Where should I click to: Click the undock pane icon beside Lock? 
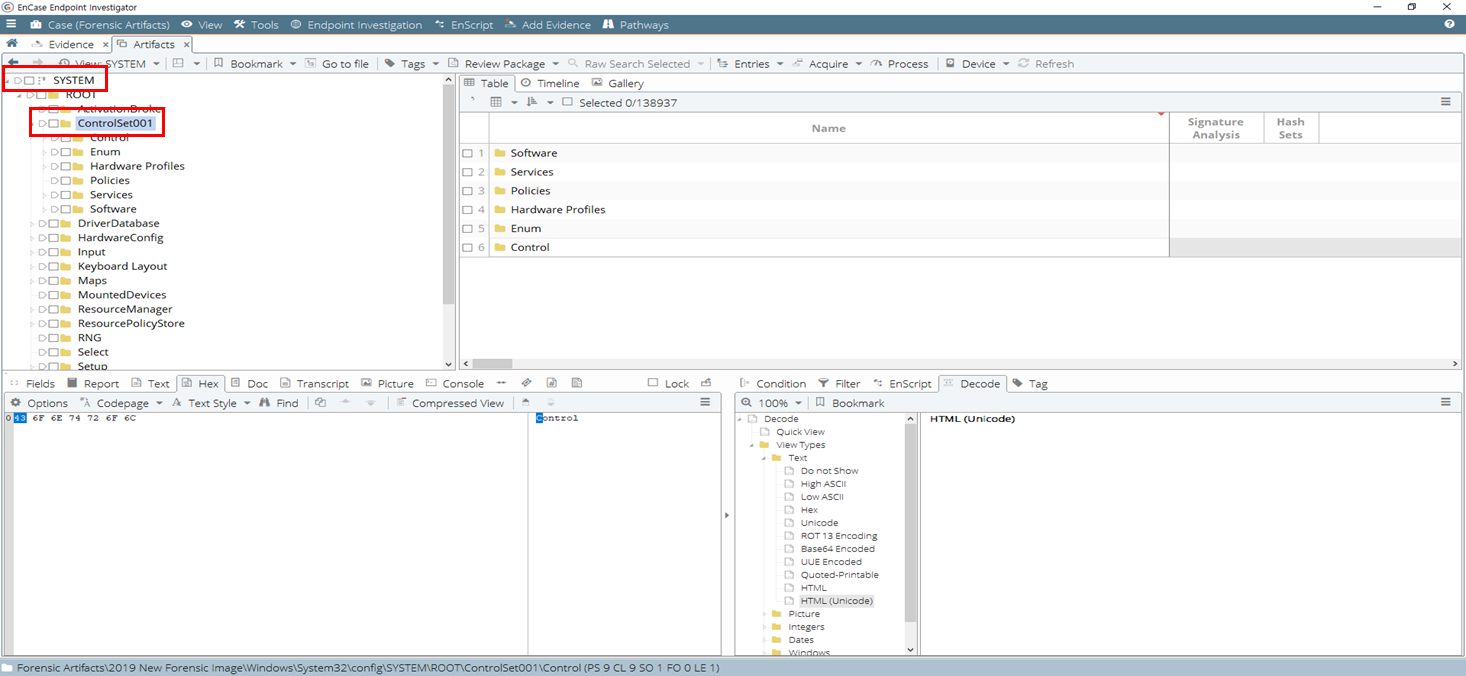[706, 383]
